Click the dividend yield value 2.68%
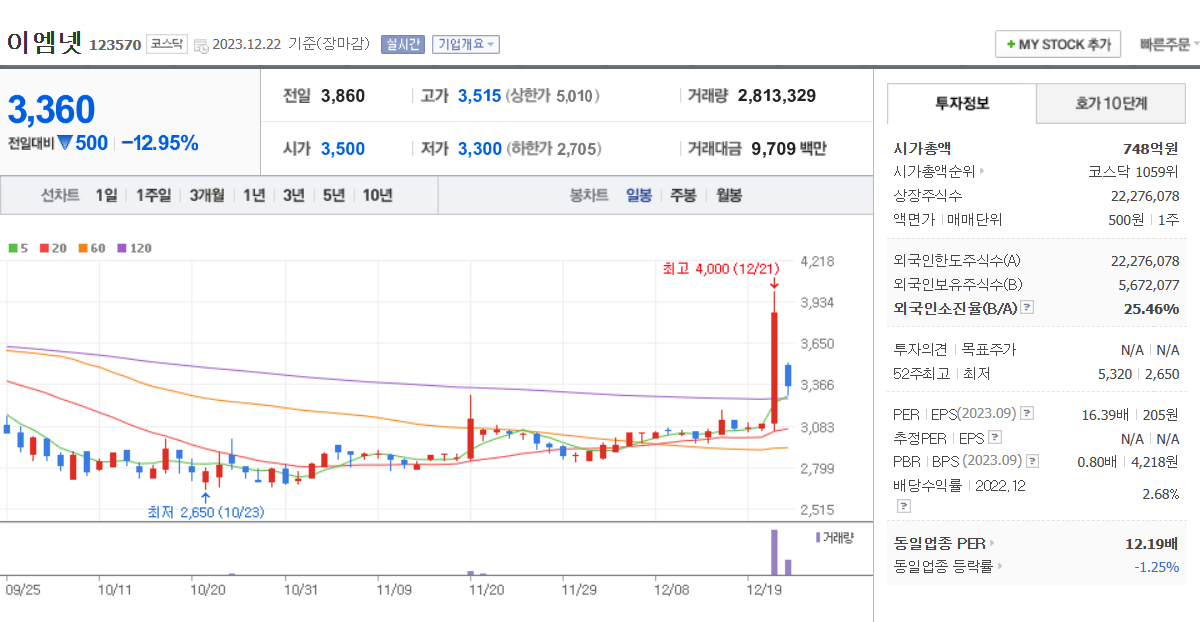The height and width of the screenshot is (622, 1202). click(x=1161, y=494)
